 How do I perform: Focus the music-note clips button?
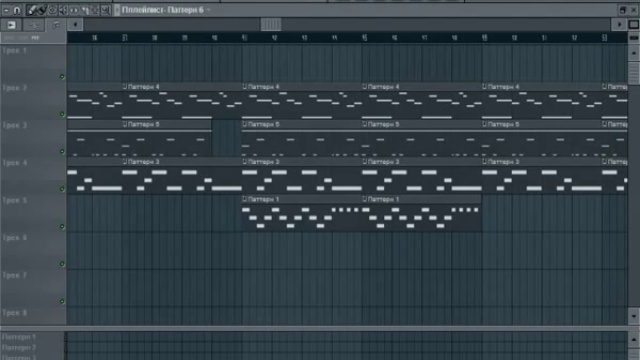(56, 25)
